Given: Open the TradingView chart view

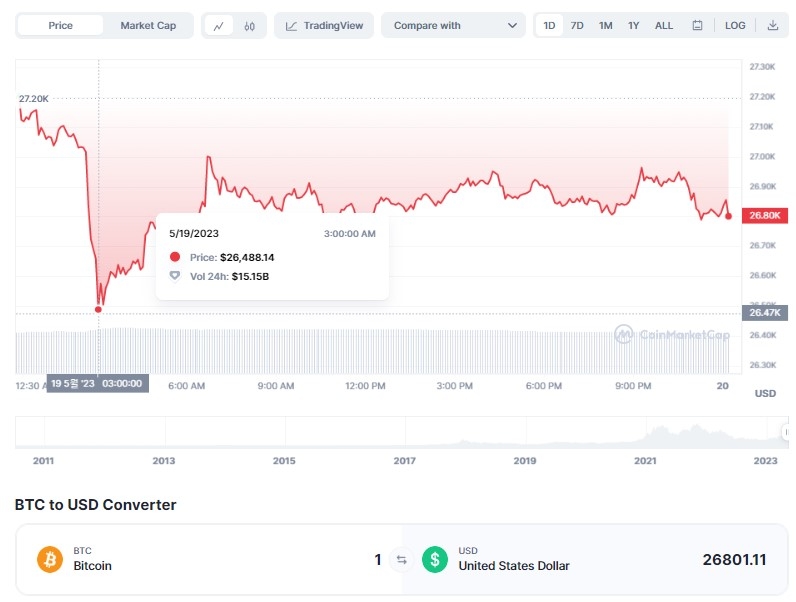Looking at the screenshot, I should pos(325,25).
